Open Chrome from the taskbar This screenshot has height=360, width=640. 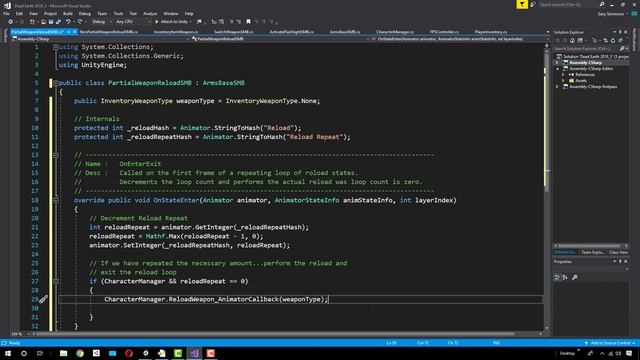point(80,353)
